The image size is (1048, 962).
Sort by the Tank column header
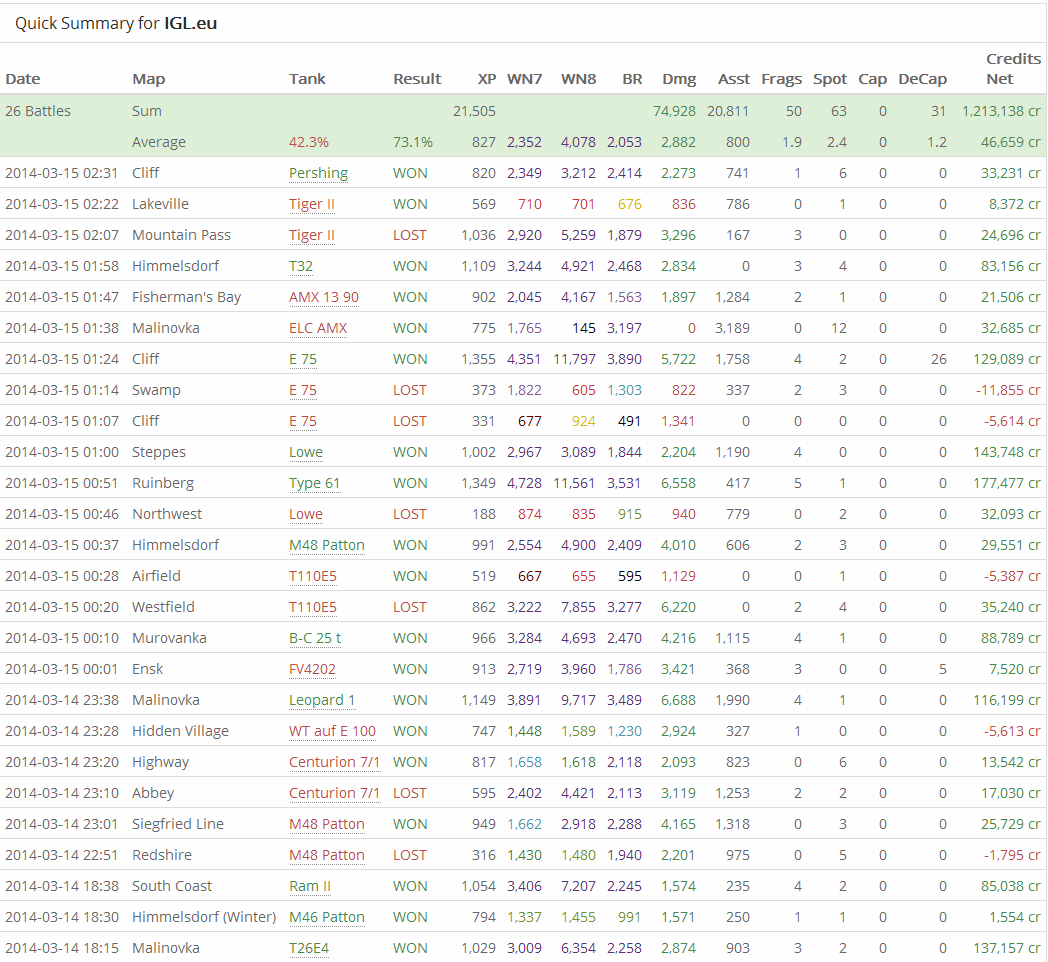(307, 79)
